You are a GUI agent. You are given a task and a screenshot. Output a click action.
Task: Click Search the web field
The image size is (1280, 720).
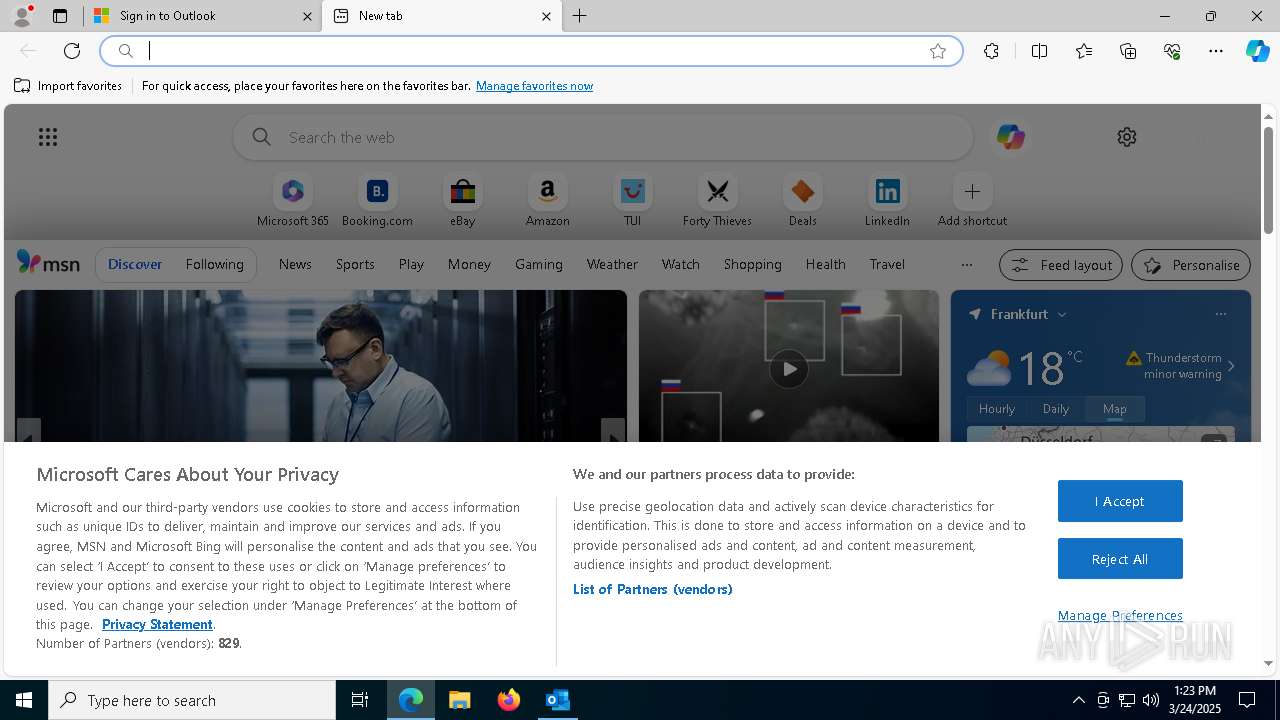point(603,137)
